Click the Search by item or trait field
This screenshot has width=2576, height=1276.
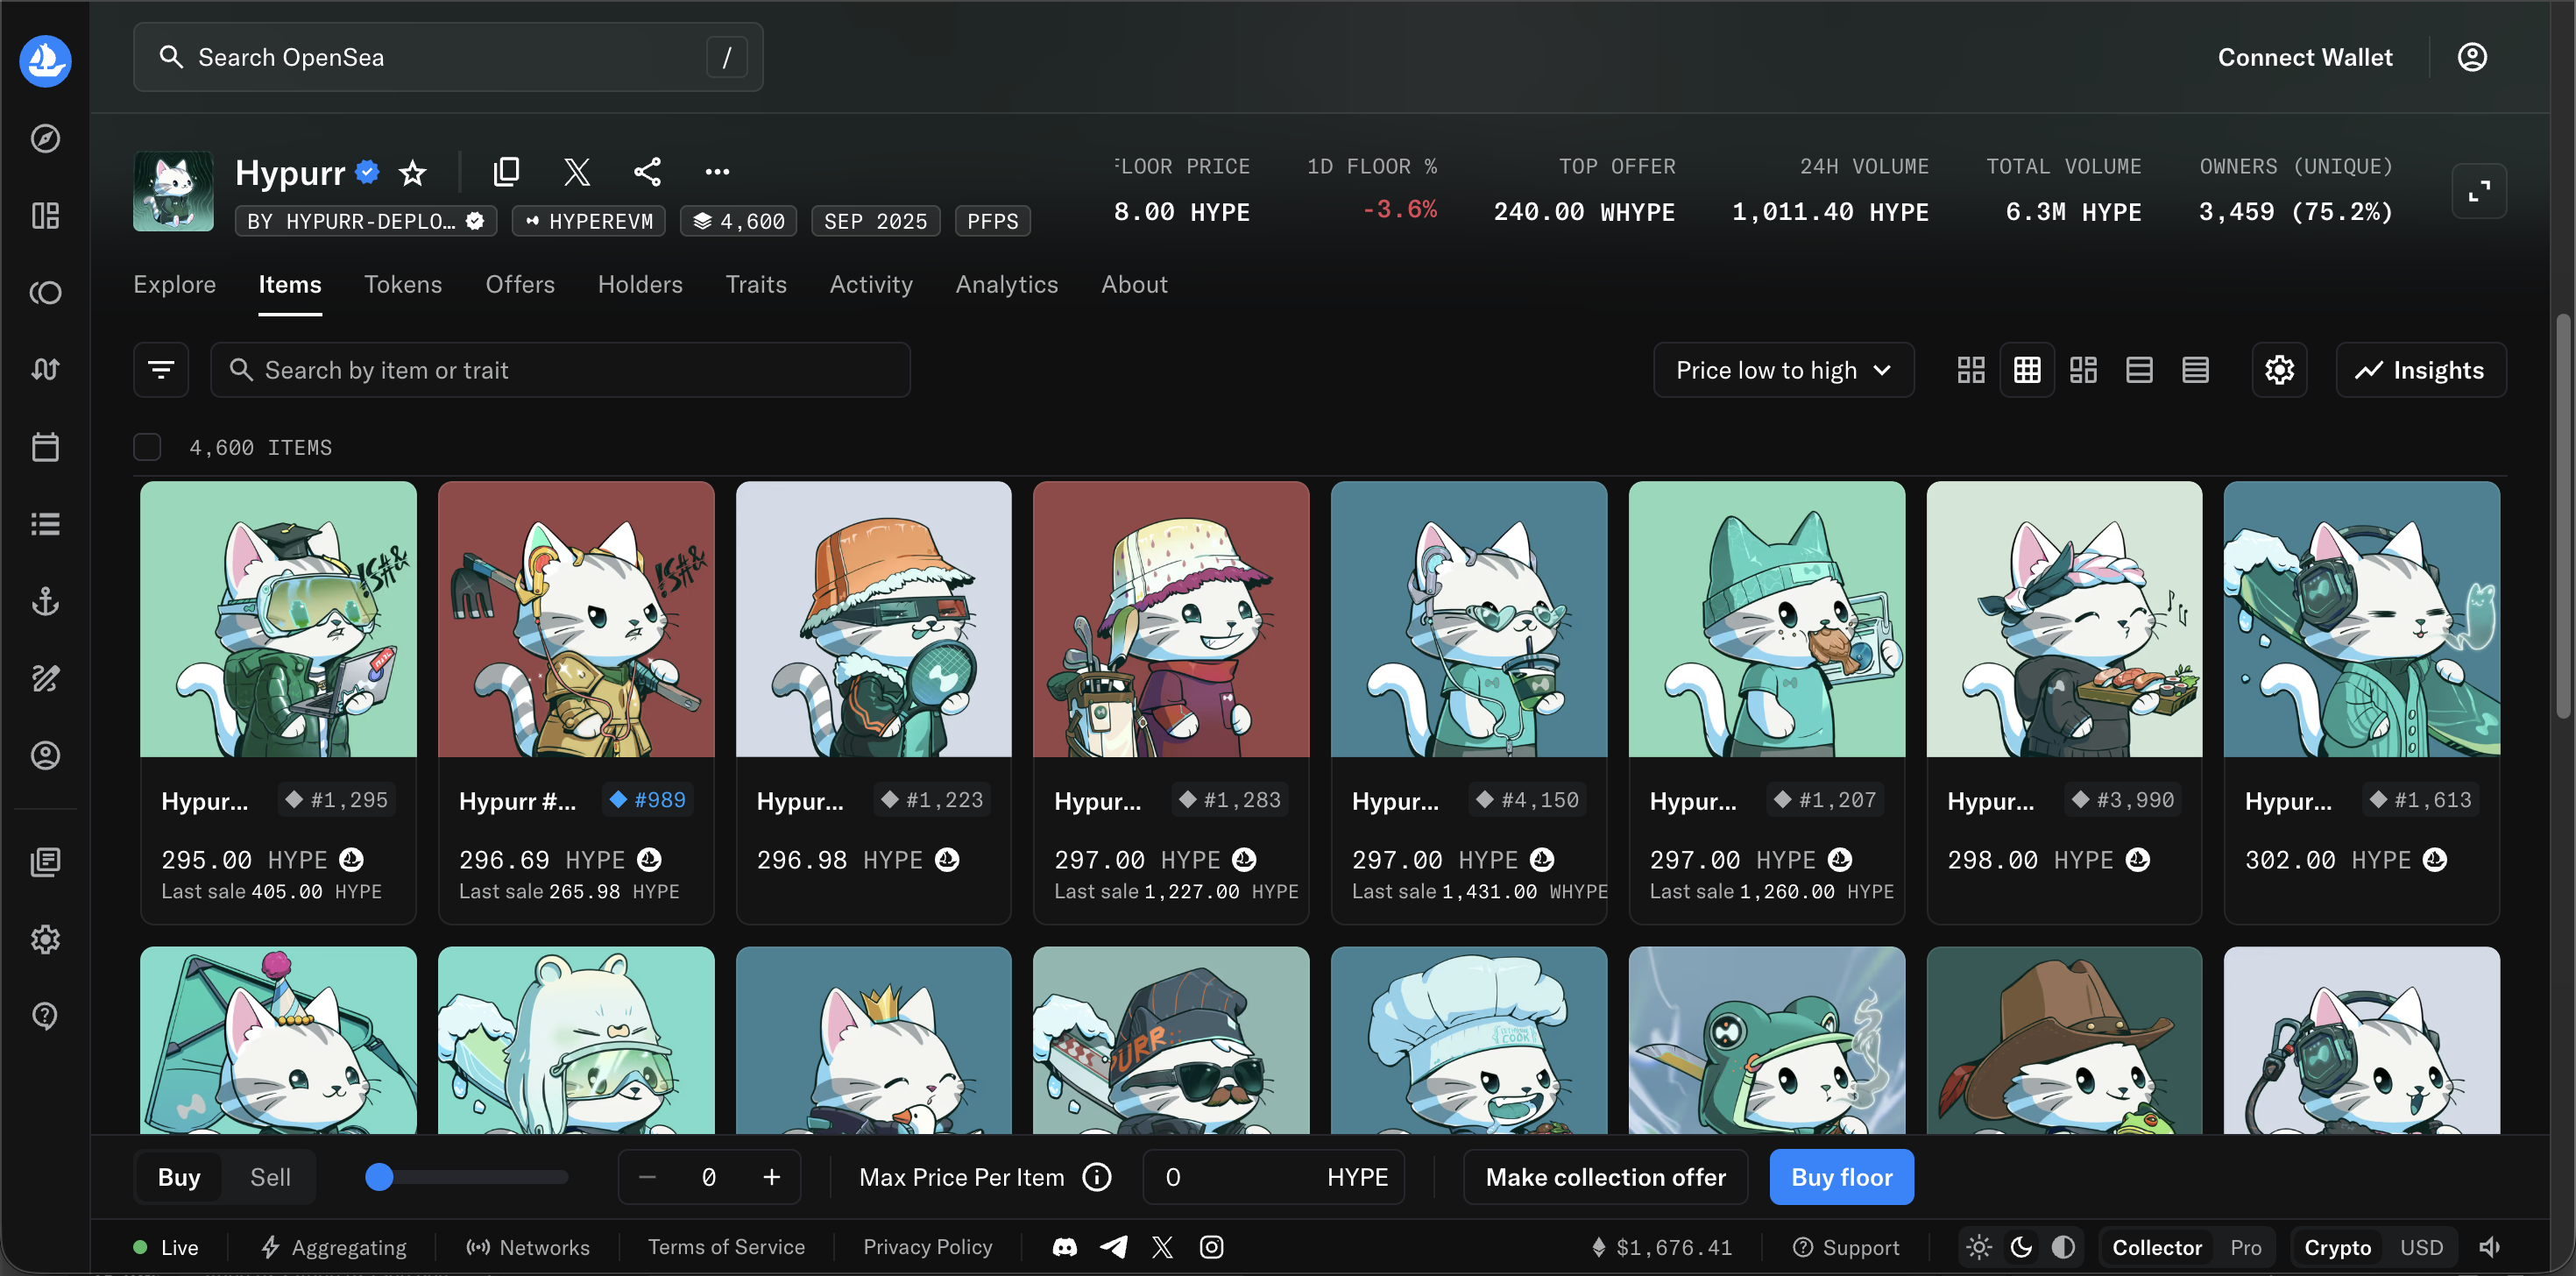click(560, 370)
